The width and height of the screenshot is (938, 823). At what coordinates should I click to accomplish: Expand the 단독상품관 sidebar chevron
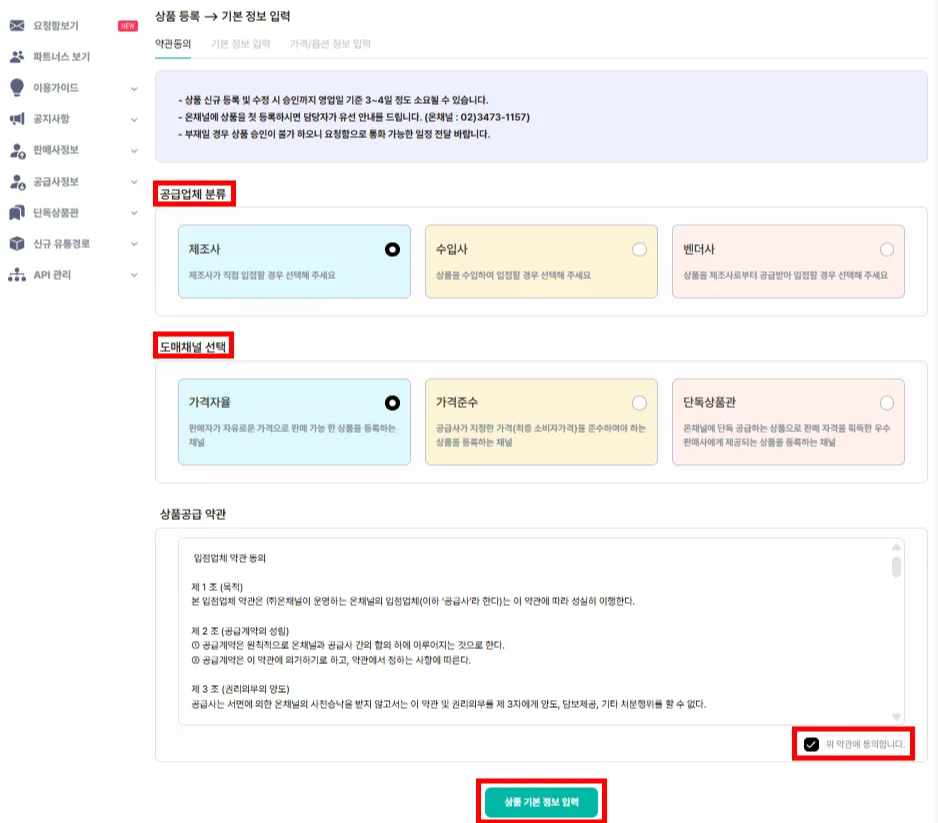[134, 213]
